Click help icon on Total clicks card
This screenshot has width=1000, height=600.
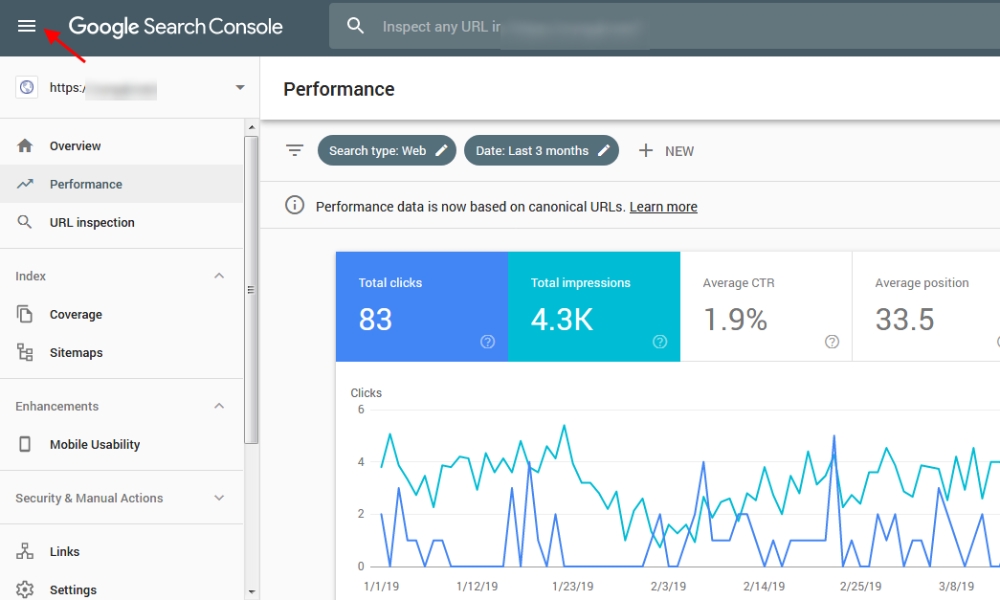coord(487,342)
